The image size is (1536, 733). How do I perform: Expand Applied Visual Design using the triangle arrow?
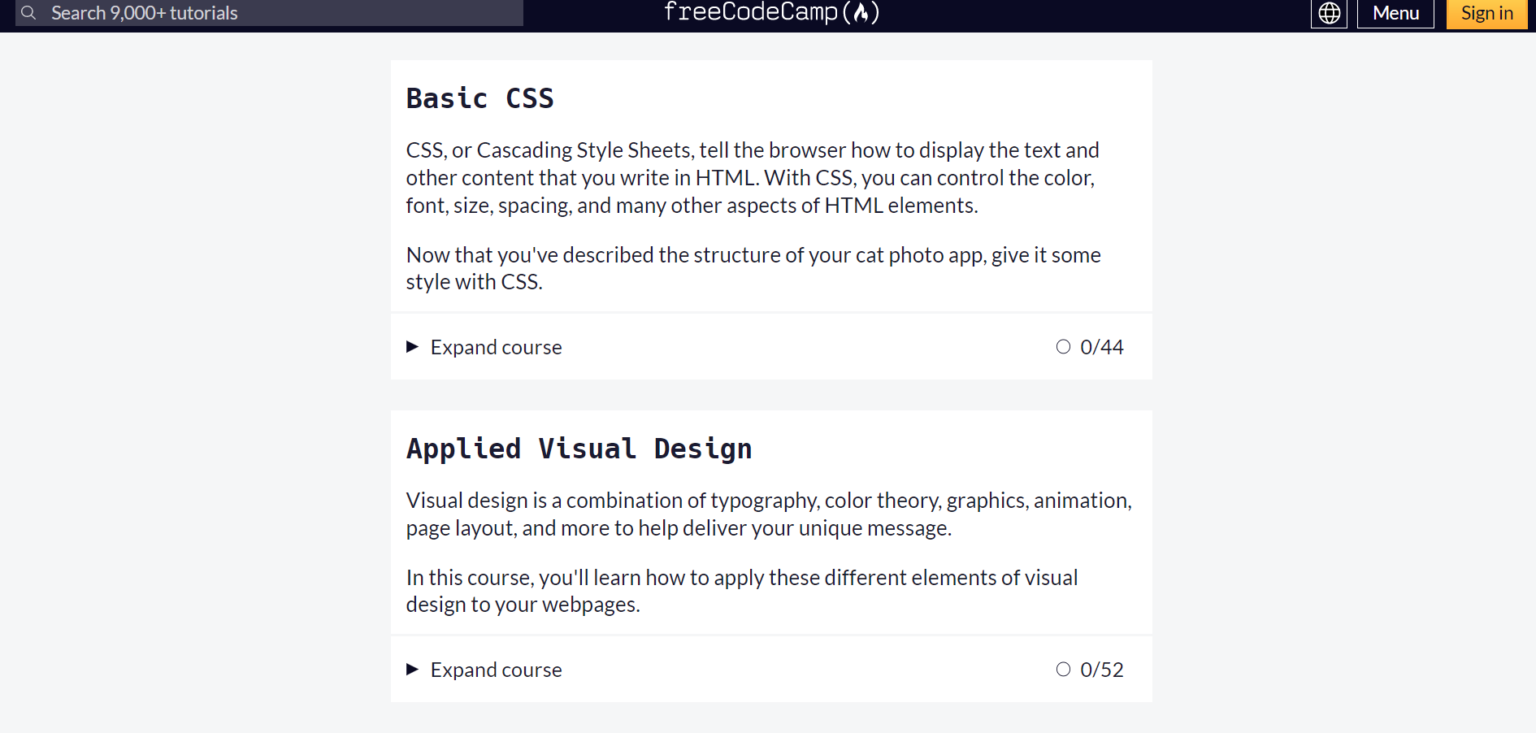pyautogui.click(x=412, y=670)
